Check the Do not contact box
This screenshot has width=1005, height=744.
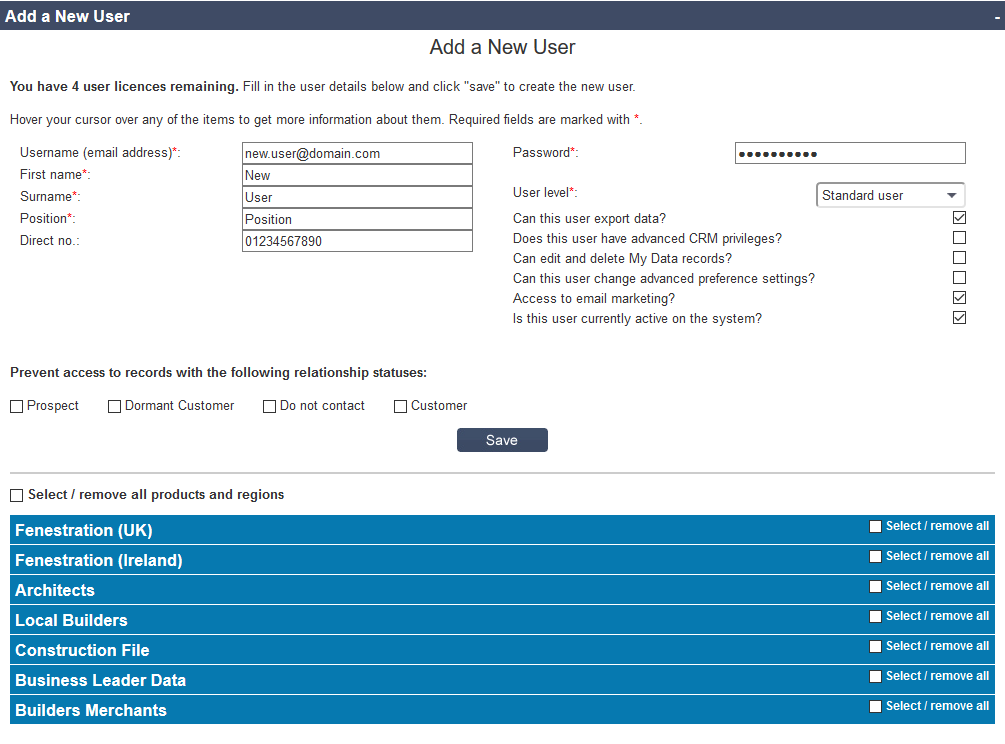click(x=269, y=405)
